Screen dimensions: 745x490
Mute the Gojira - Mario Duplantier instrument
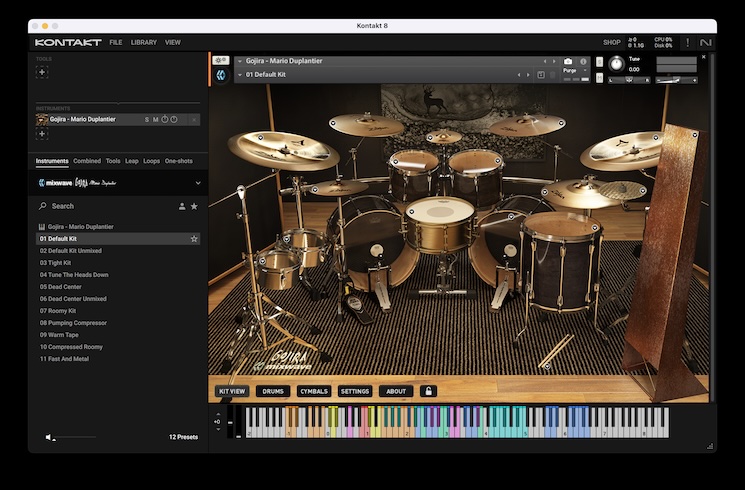[155, 120]
